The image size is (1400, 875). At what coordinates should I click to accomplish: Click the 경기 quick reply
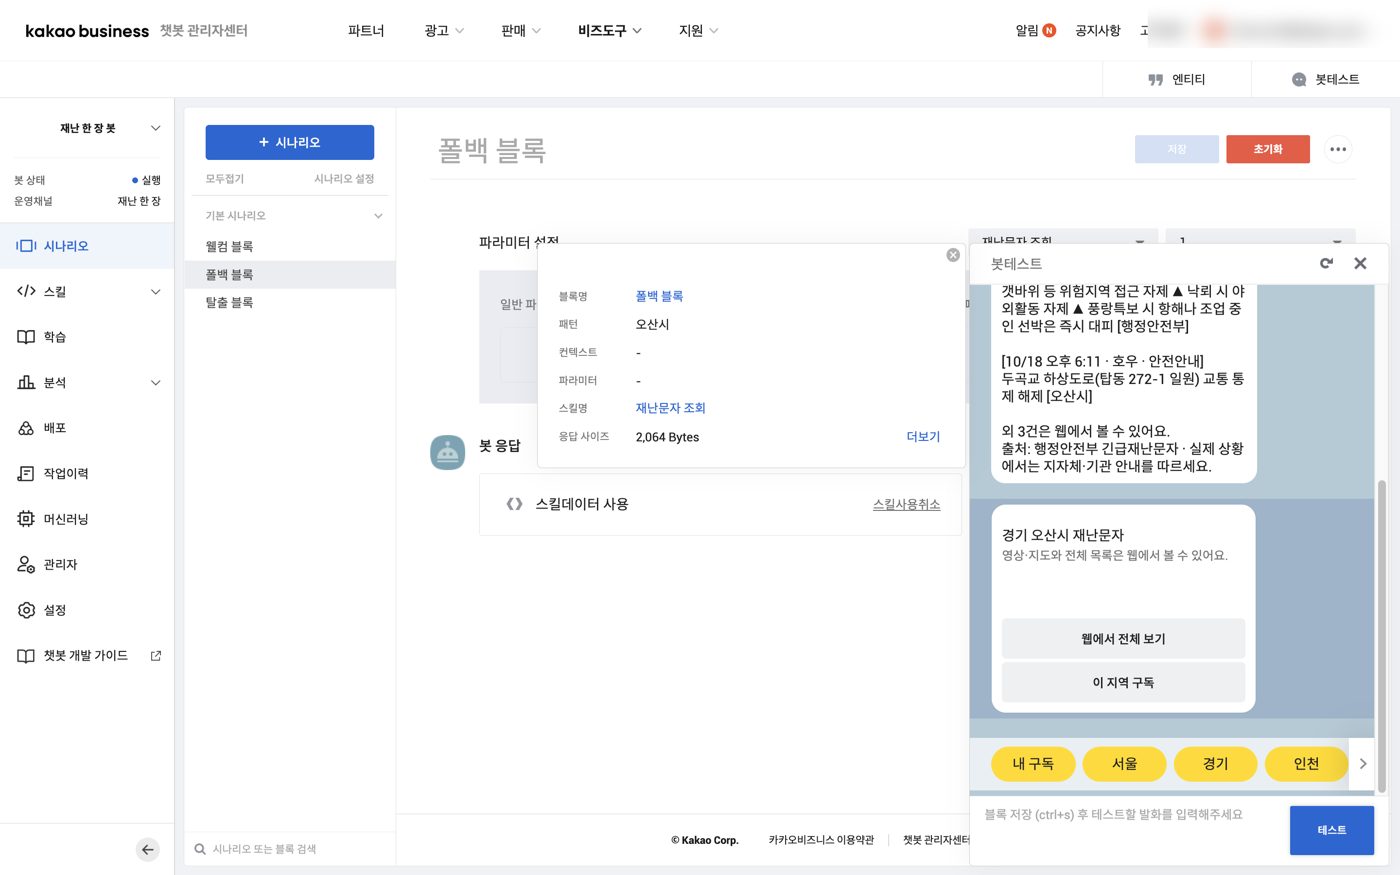tap(1216, 764)
